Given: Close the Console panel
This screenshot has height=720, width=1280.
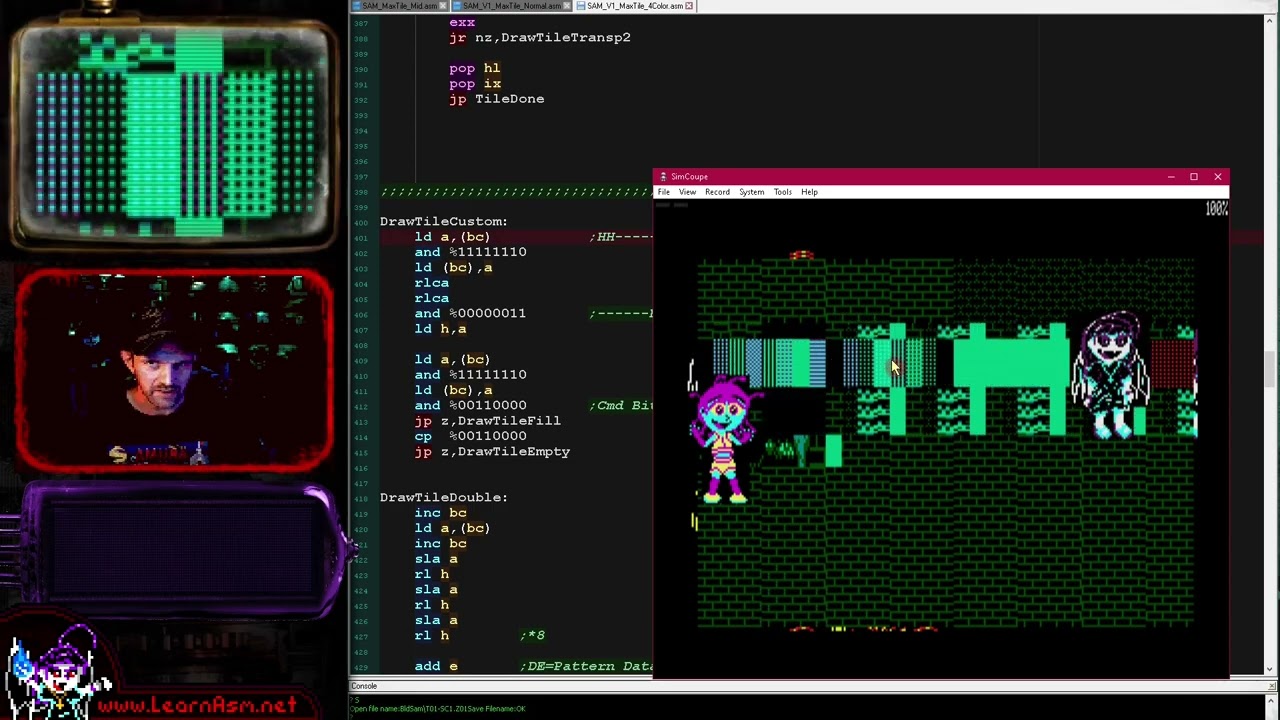Looking at the screenshot, I should click(1272, 686).
